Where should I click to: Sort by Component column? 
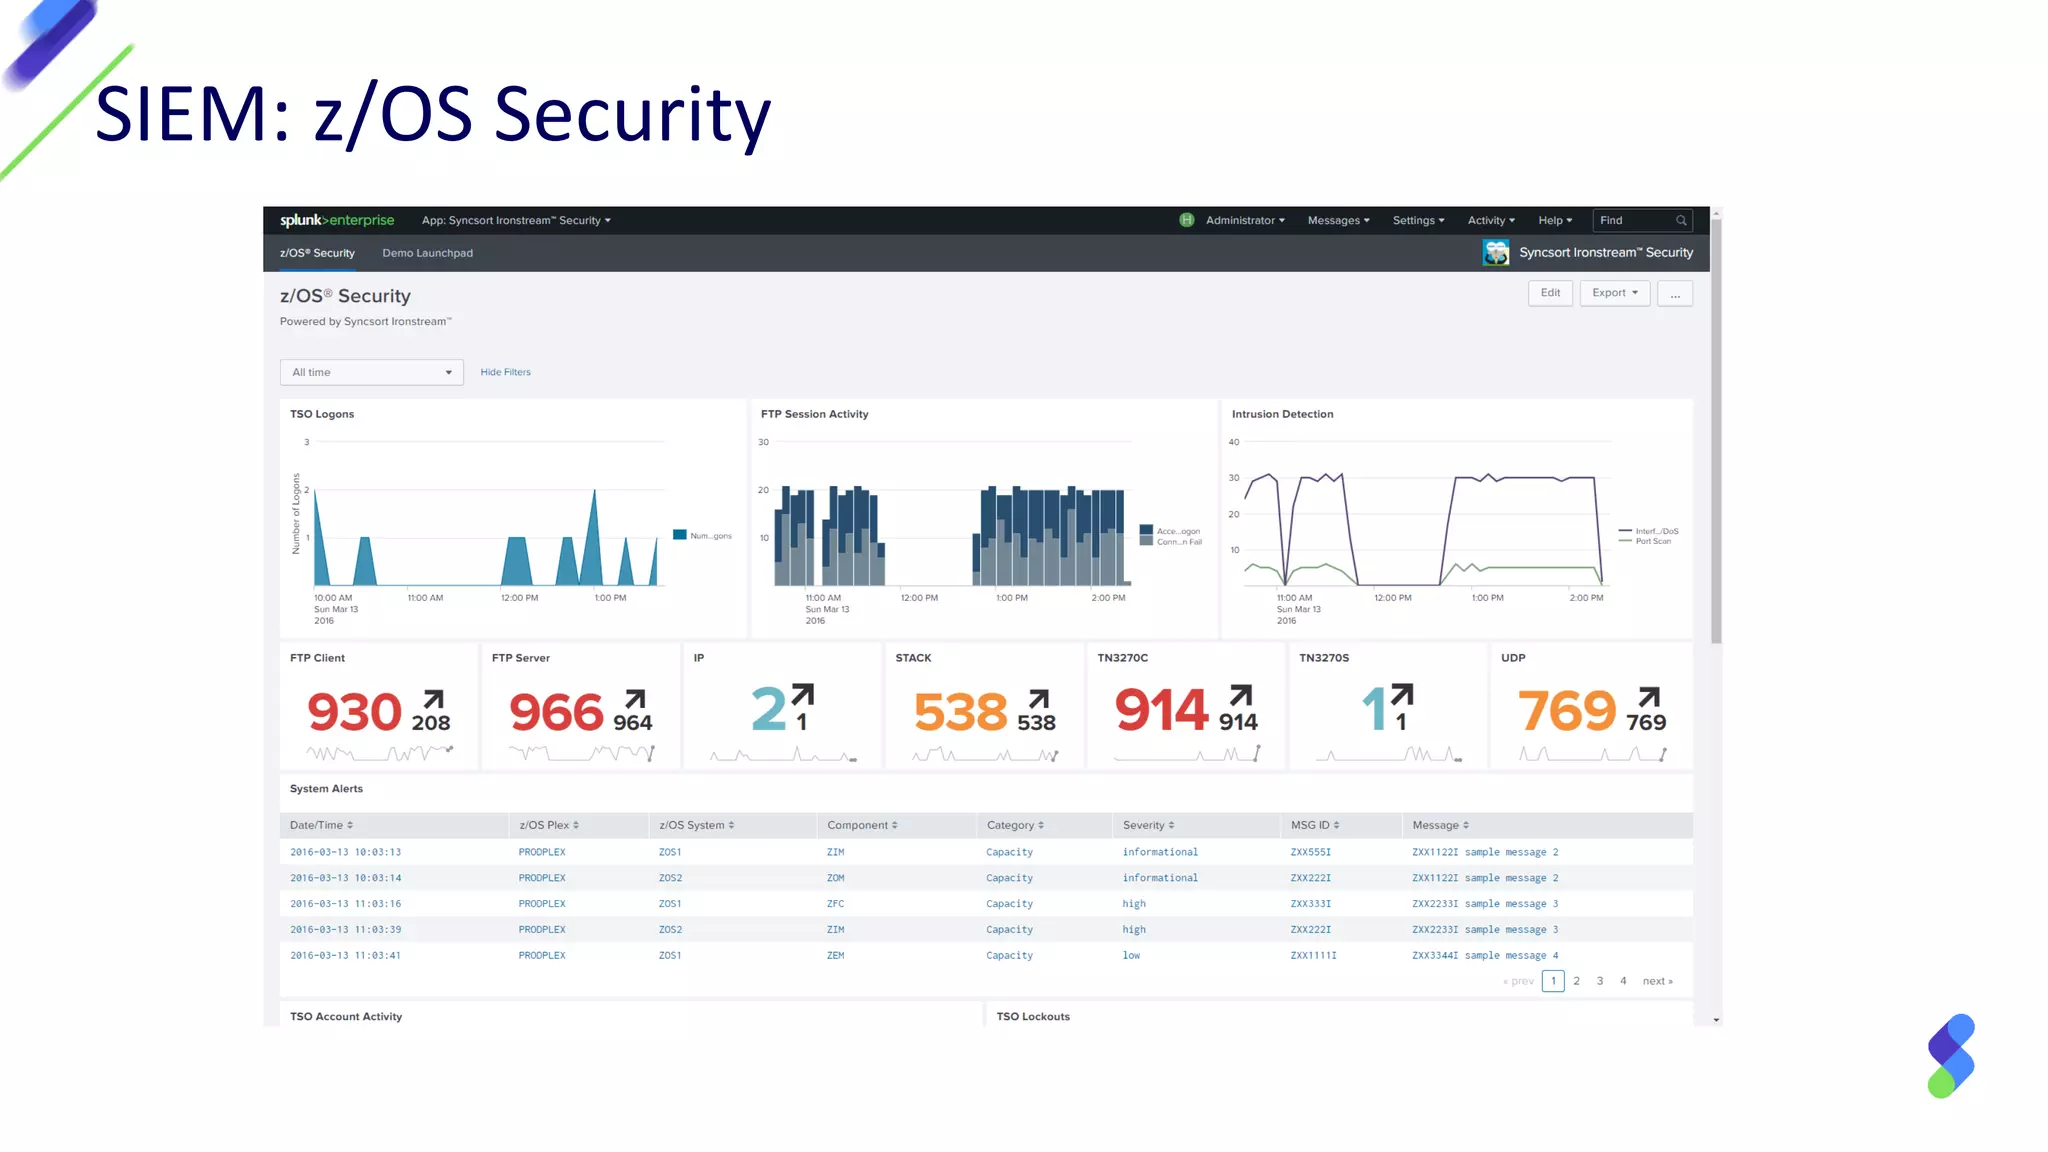click(x=862, y=825)
